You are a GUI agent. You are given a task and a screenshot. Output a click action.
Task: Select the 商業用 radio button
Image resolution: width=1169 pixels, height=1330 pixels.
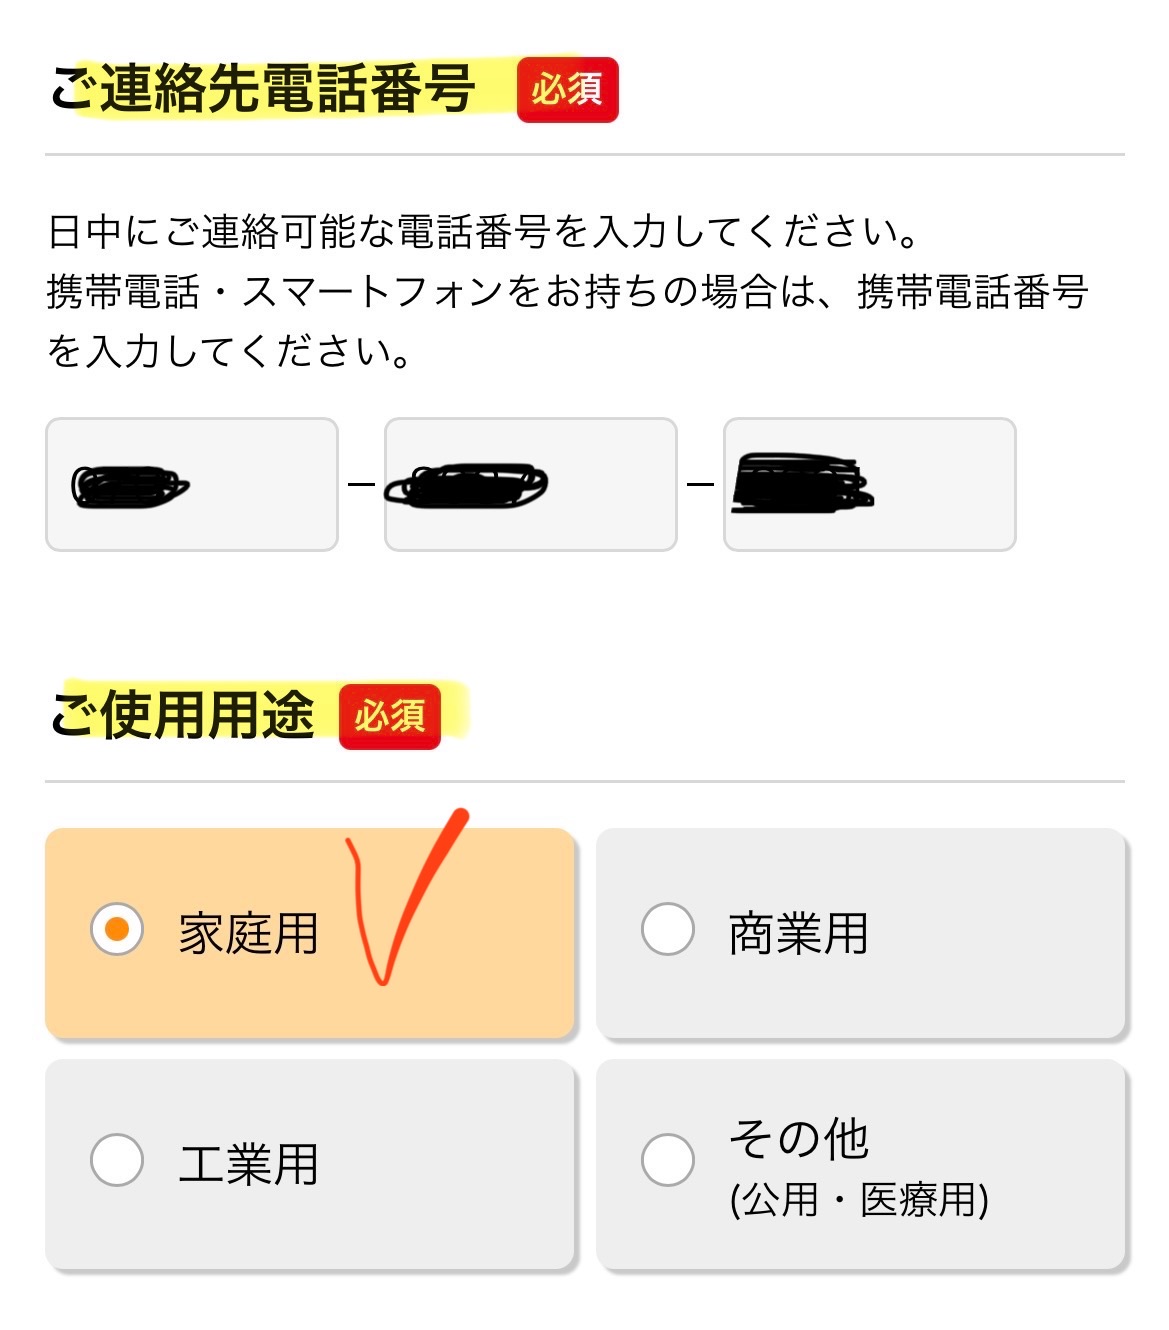tap(668, 929)
